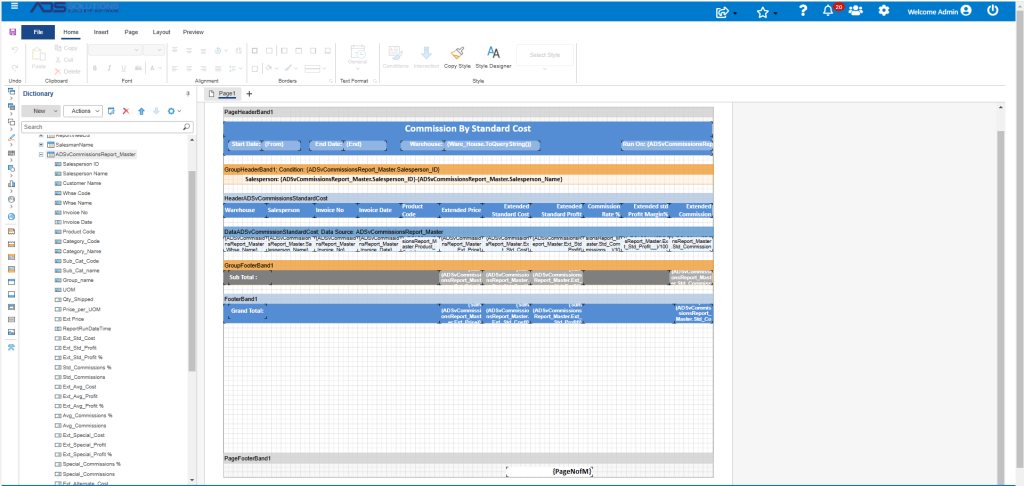Click the power logout icon
The width and height of the screenshot is (1024, 486).
point(993,10)
